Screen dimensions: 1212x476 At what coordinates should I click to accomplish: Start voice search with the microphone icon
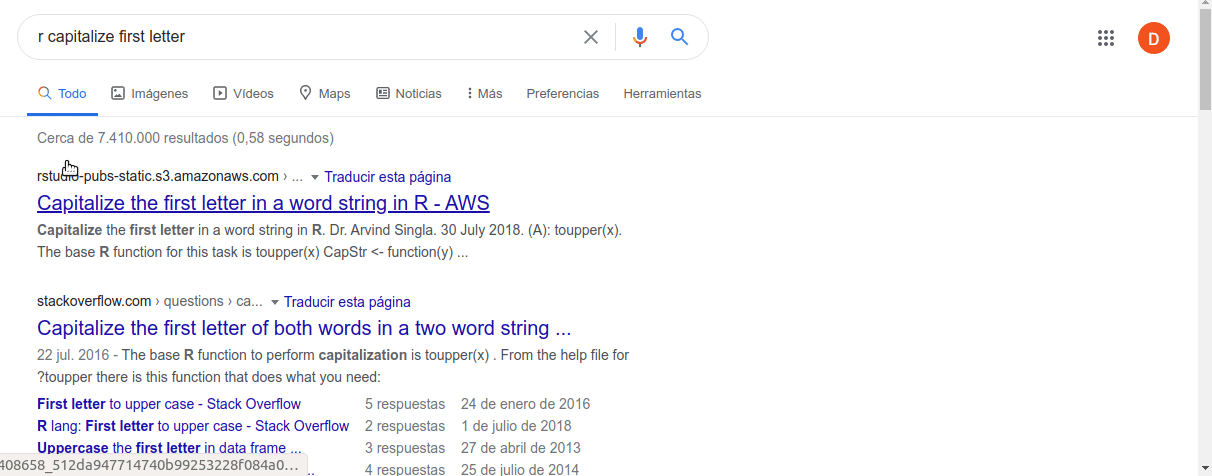[x=640, y=37]
